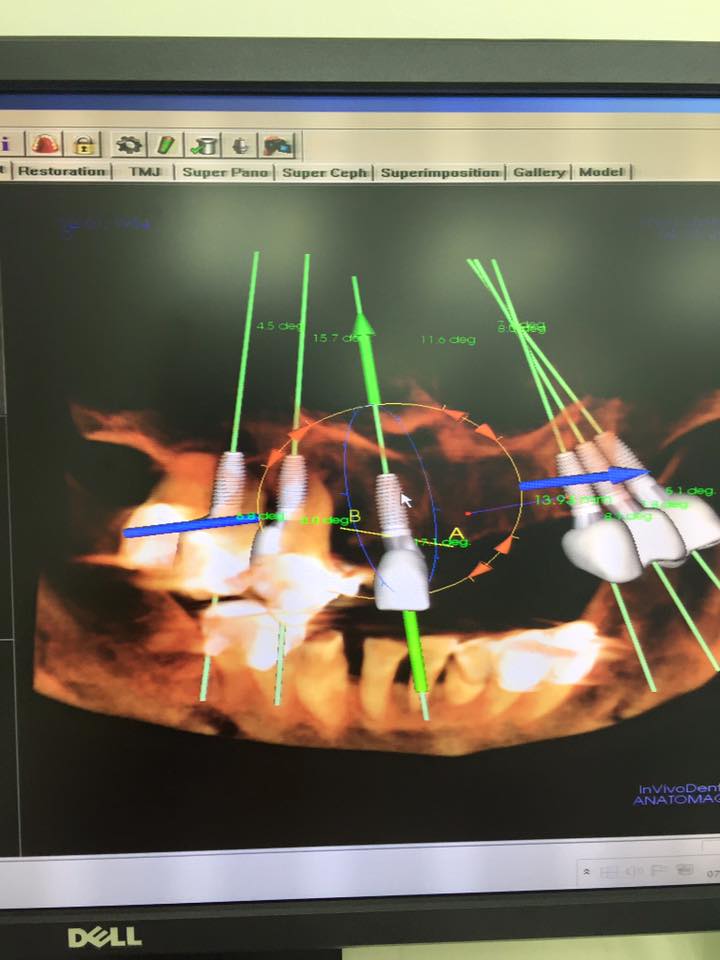Viewport: 720px width, 960px height.
Task: Click the '15.7 deg' angle label
Action: click(x=336, y=338)
